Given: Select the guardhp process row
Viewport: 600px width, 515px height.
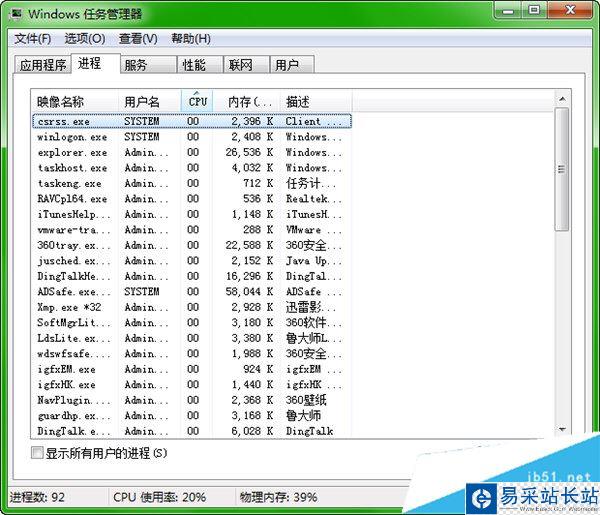Looking at the screenshot, I should pos(192,416).
